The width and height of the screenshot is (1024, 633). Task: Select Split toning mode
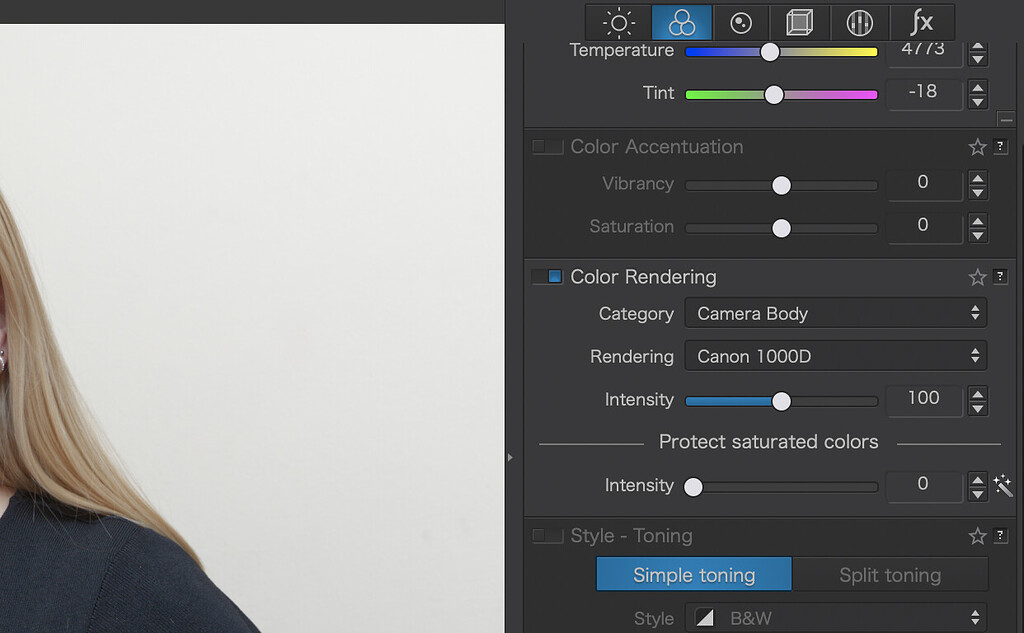889,574
